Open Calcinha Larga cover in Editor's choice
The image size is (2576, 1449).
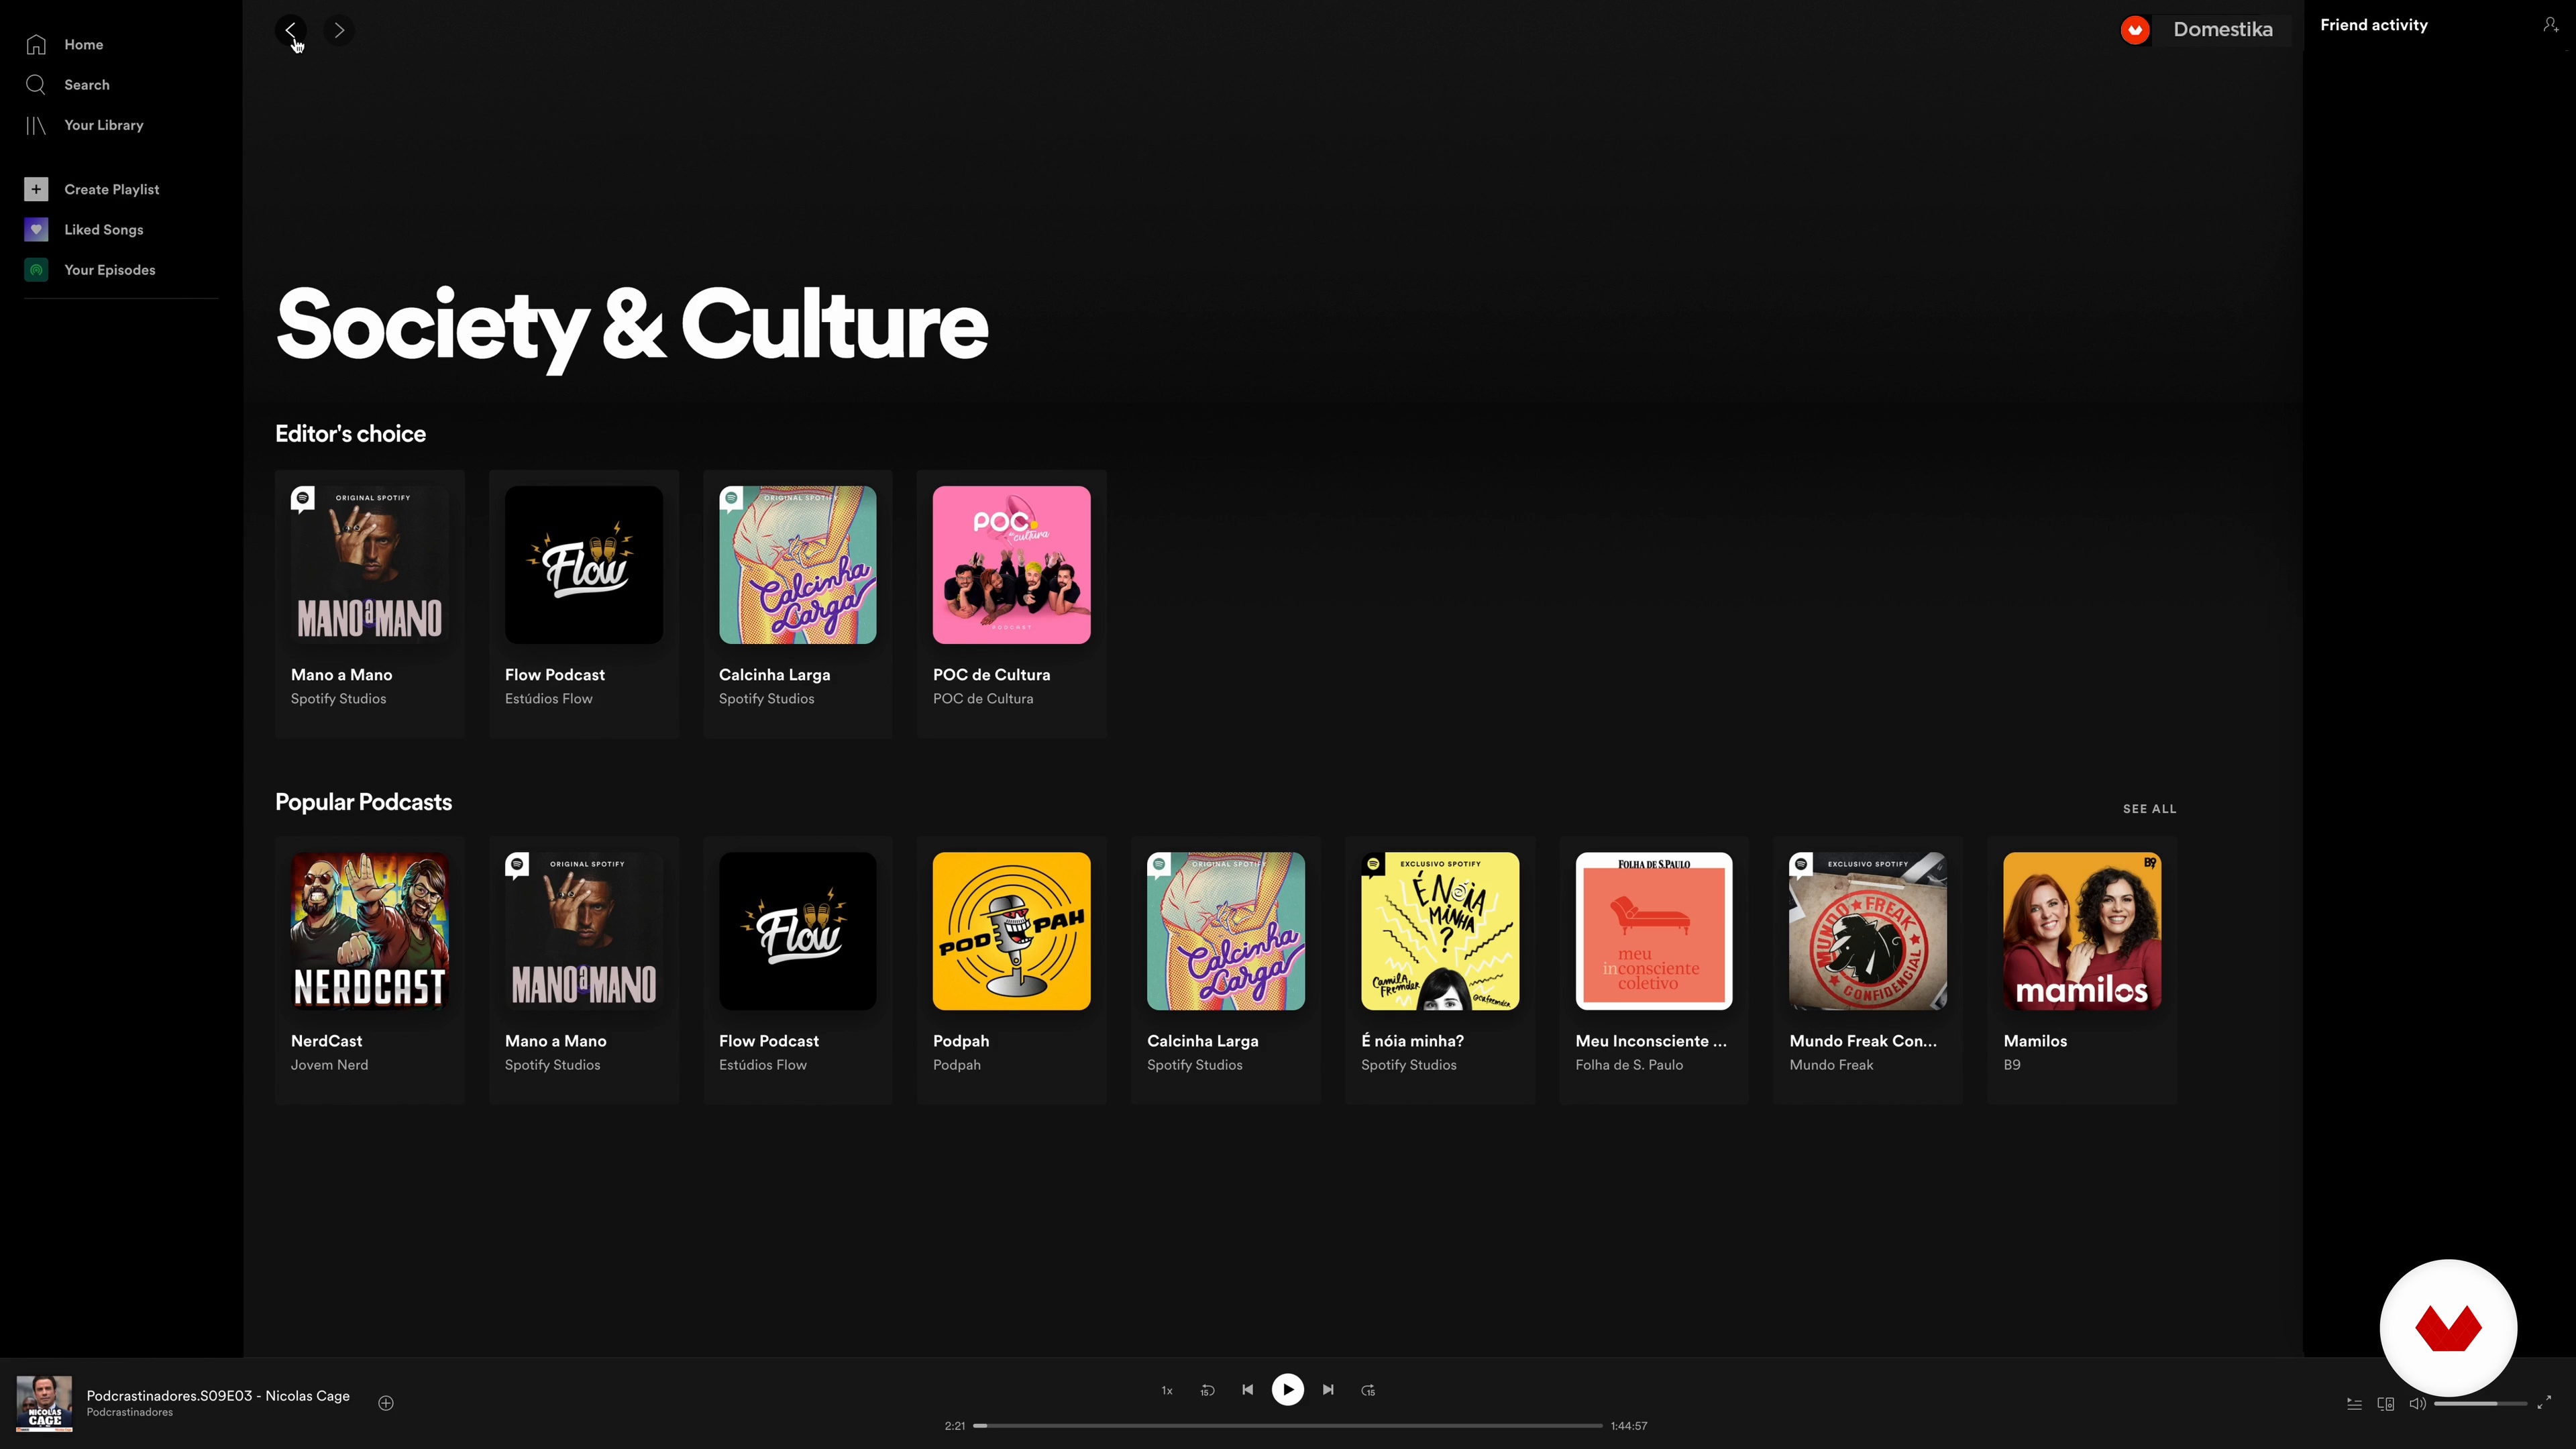pos(798,565)
